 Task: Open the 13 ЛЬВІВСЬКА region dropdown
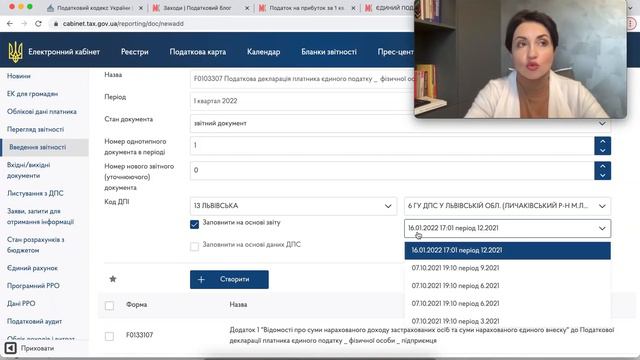pyautogui.click(x=293, y=206)
